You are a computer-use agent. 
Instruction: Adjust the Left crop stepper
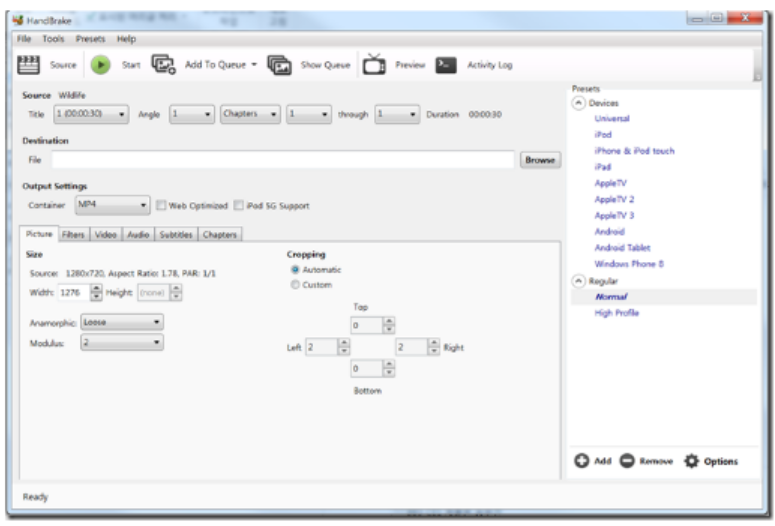[344, 347]
